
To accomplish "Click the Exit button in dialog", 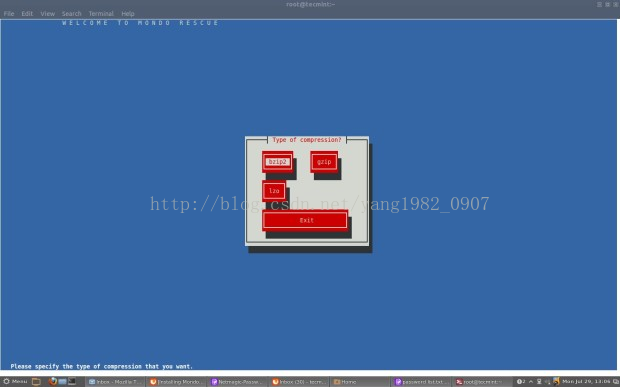I will [x=305, y=220].
